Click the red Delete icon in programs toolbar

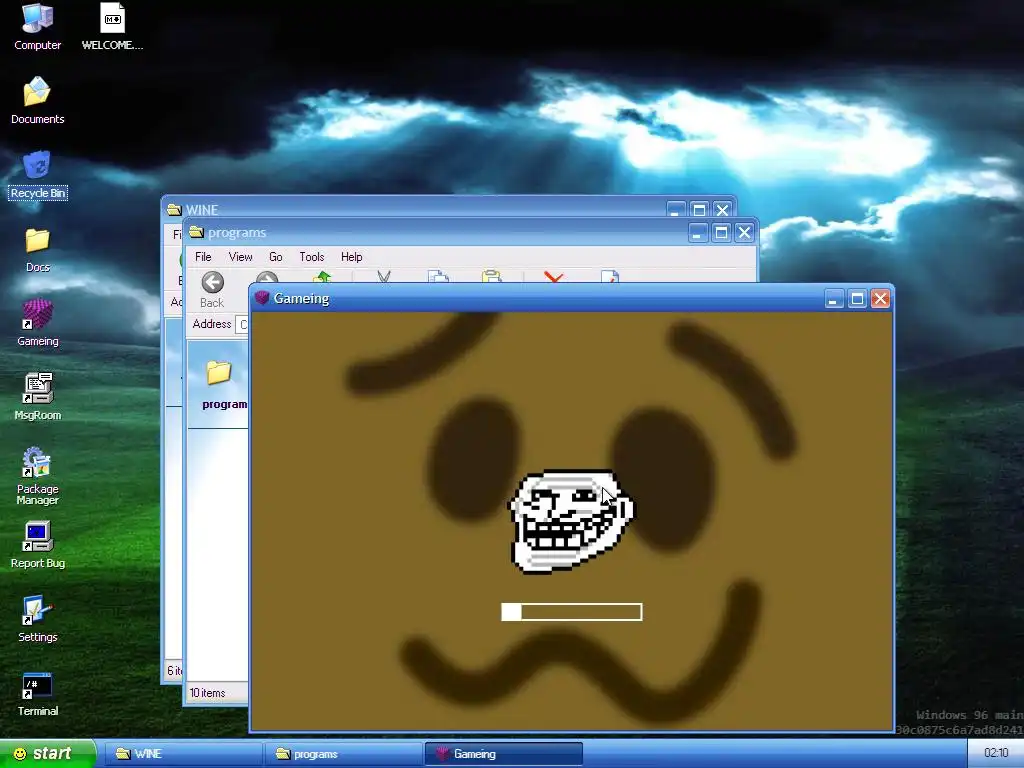[x=553, y=277]
